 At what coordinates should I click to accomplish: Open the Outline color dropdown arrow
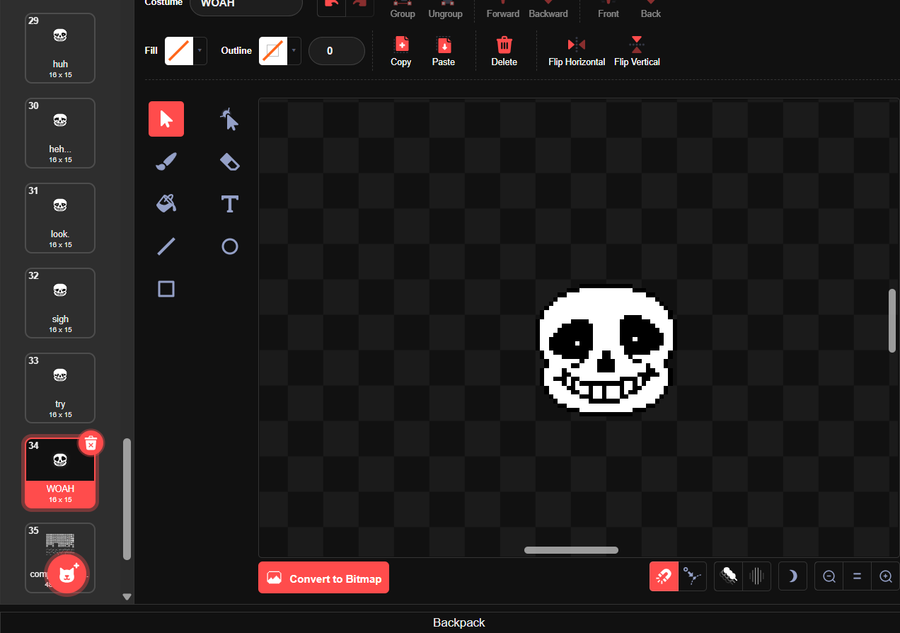[x=294, y=51]
